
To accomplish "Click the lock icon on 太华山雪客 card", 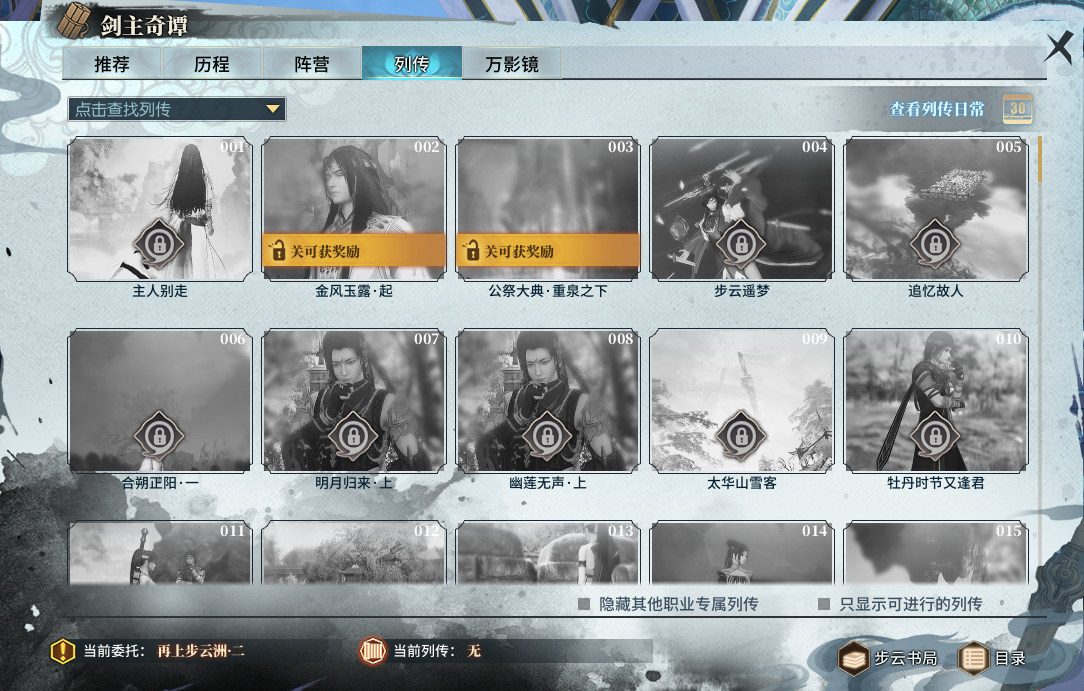I will pos(741,436).
